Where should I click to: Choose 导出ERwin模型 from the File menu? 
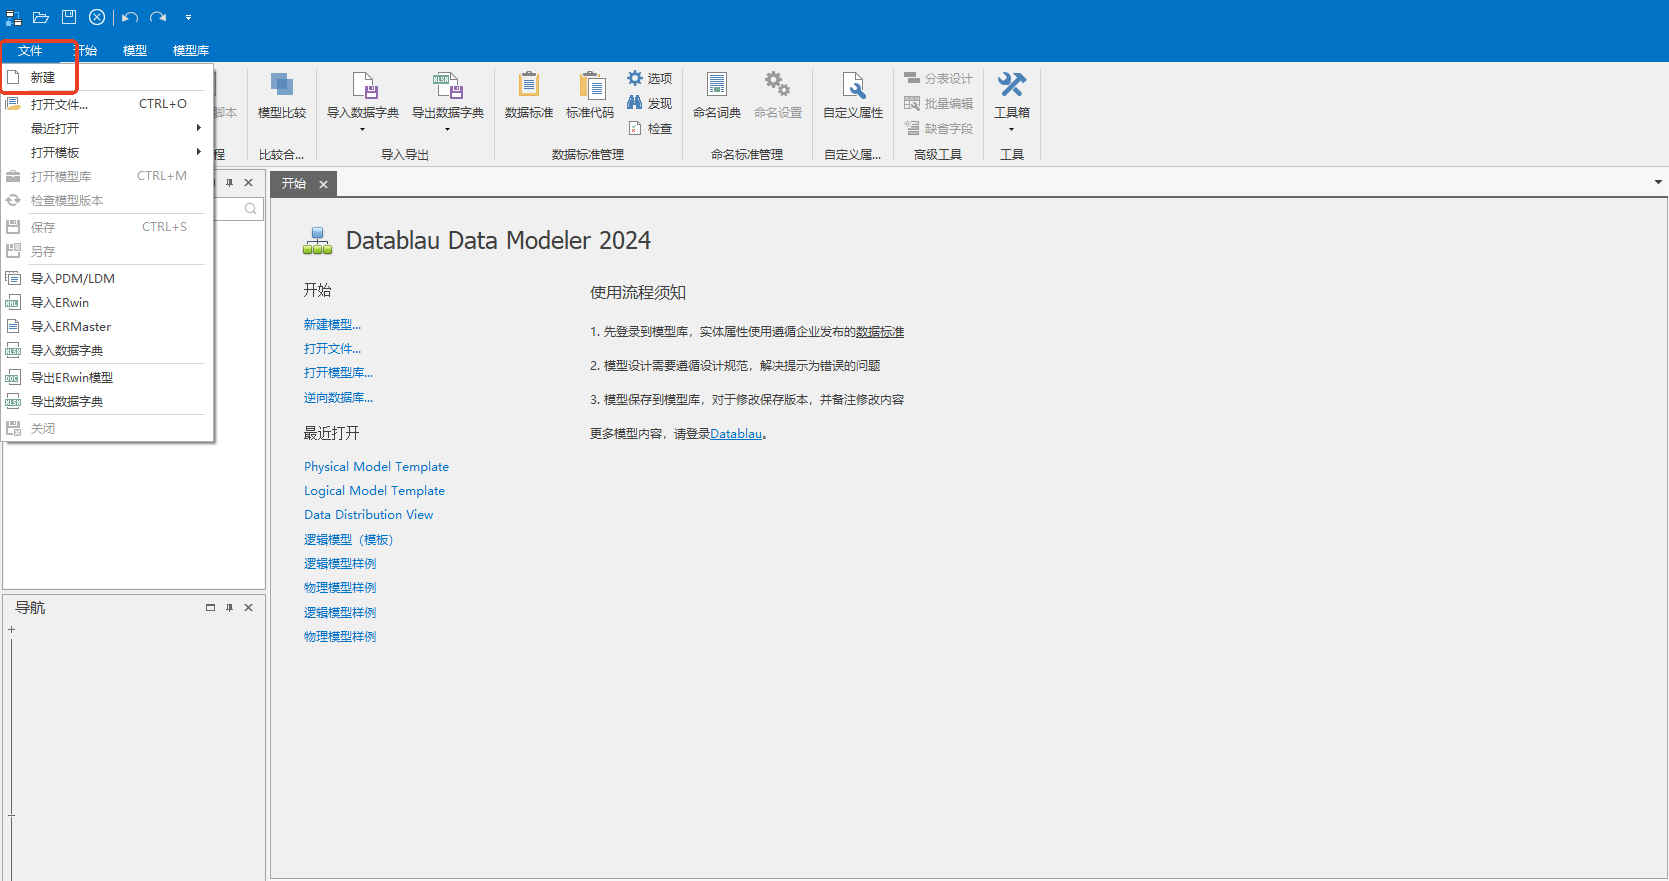click(x=108, y=377)
